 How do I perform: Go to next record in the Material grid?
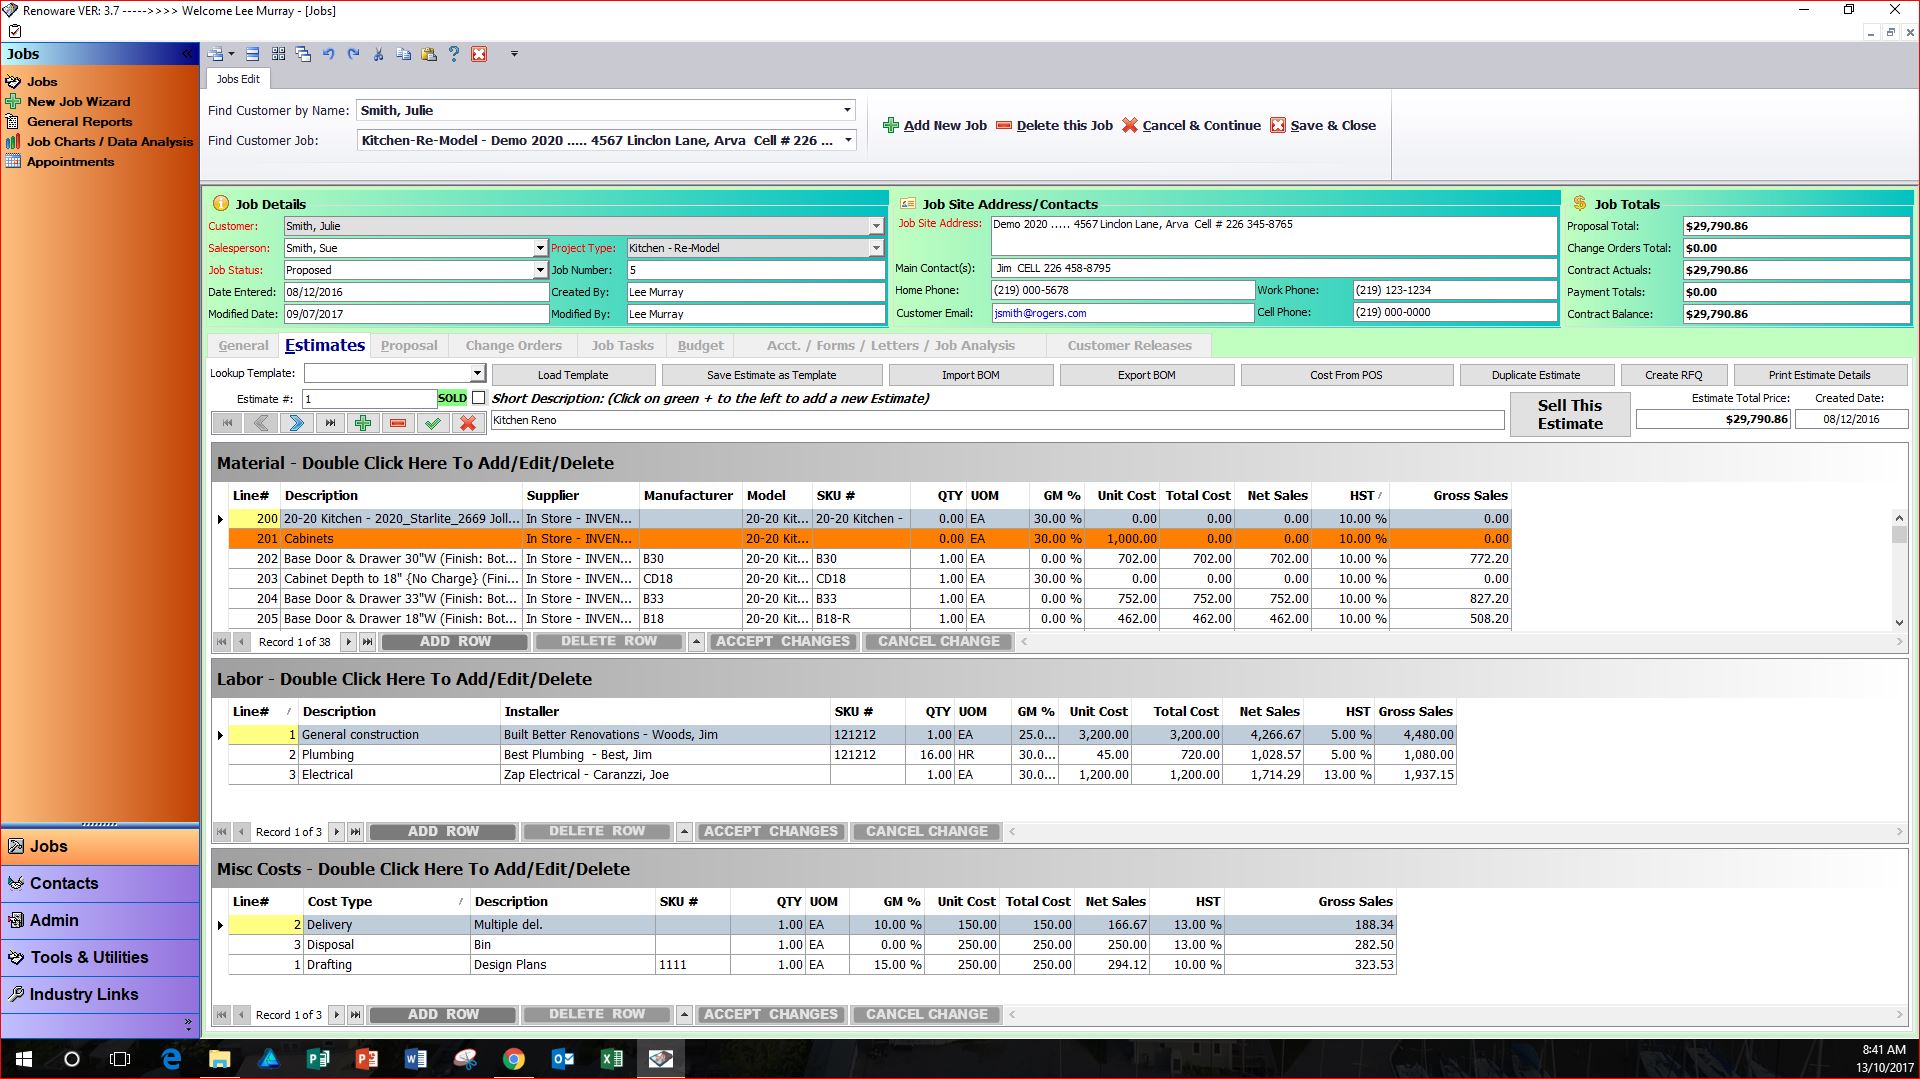pos(348,642)
